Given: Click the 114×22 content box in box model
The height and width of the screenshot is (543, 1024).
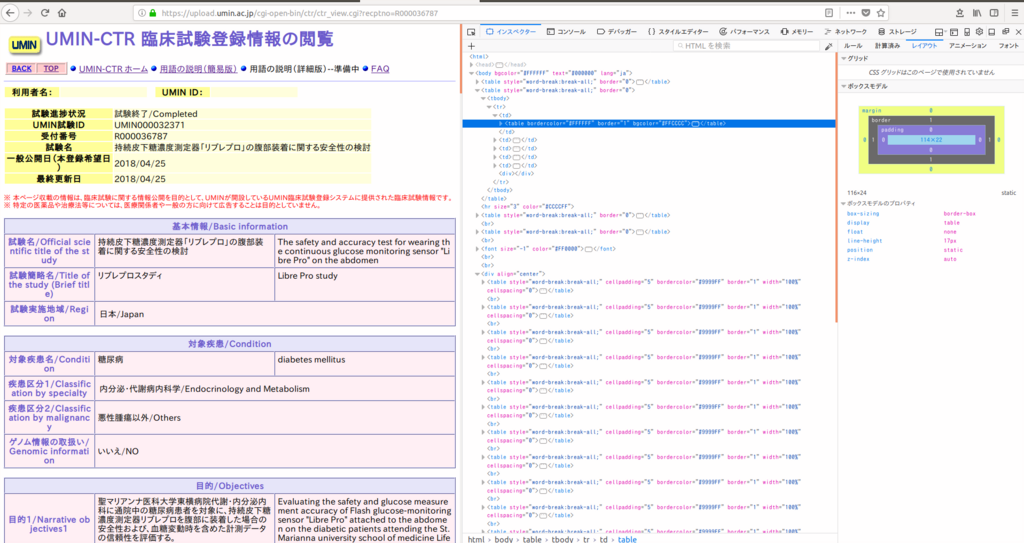Looking at the screenshot, I should tap(931, 140).
